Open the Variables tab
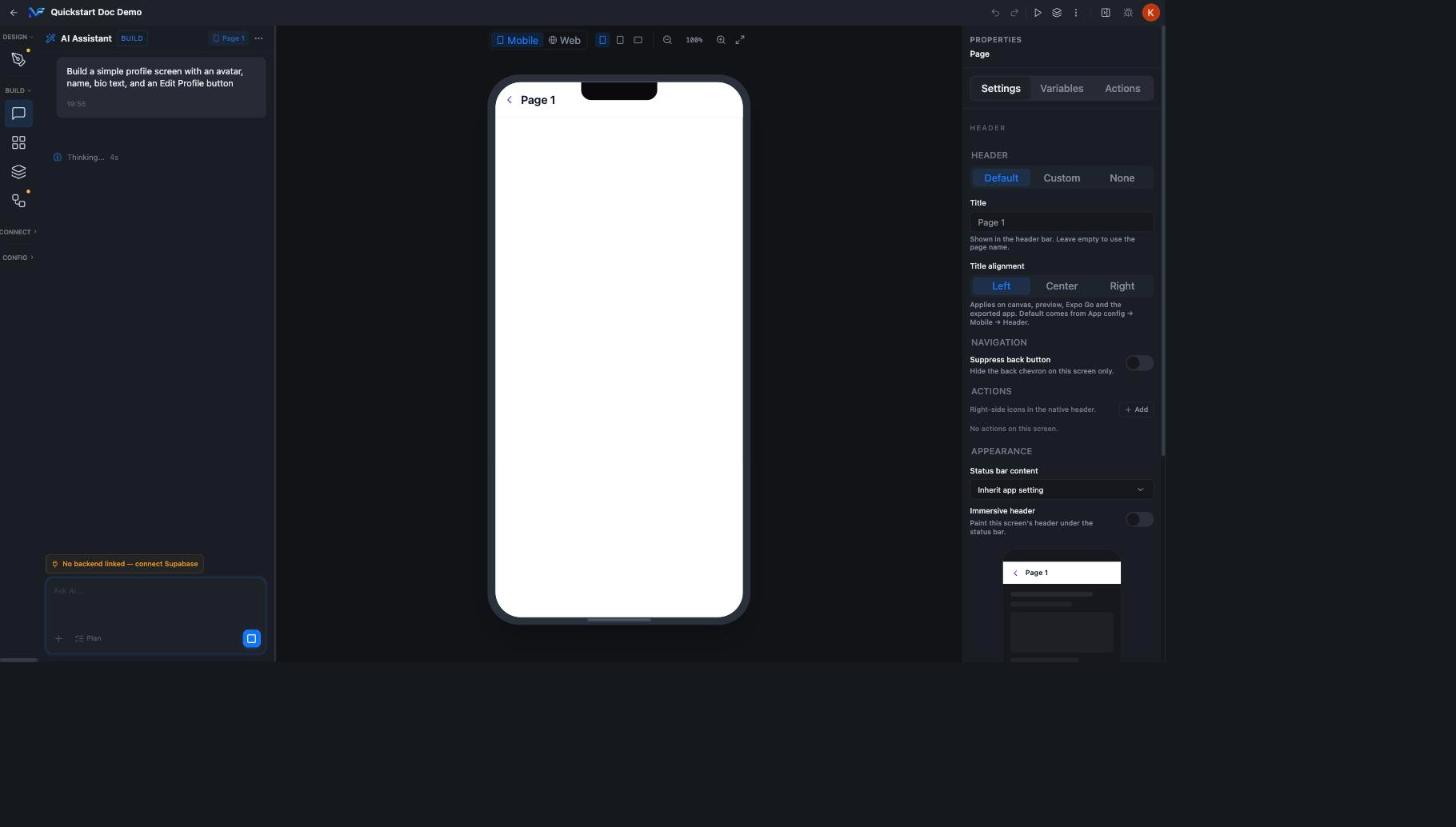 [1061, 88]
